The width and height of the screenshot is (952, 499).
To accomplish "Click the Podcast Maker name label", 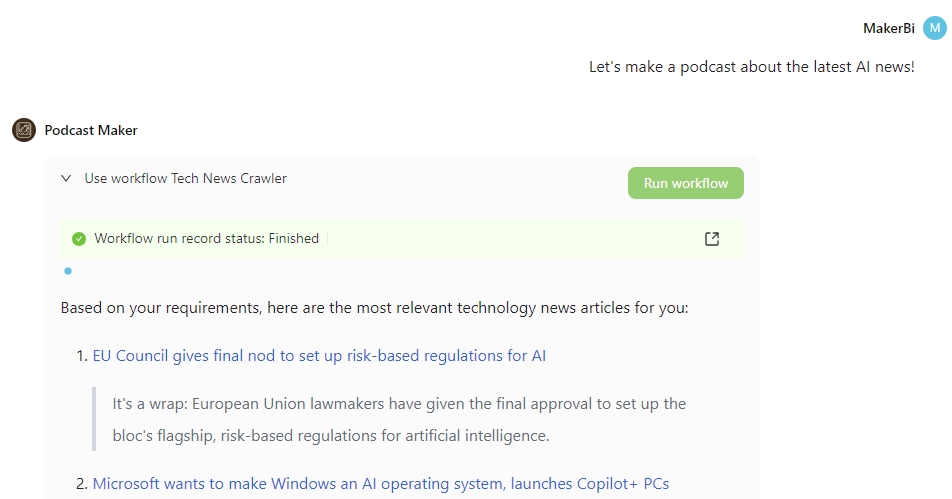I will pos(91,130).
